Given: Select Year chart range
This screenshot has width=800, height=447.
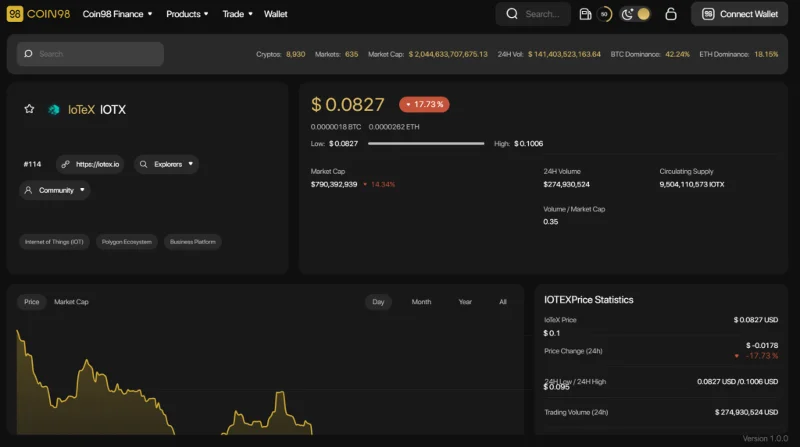Looking at the screenshot, I should pyautogui.click(x=465, y=302).
